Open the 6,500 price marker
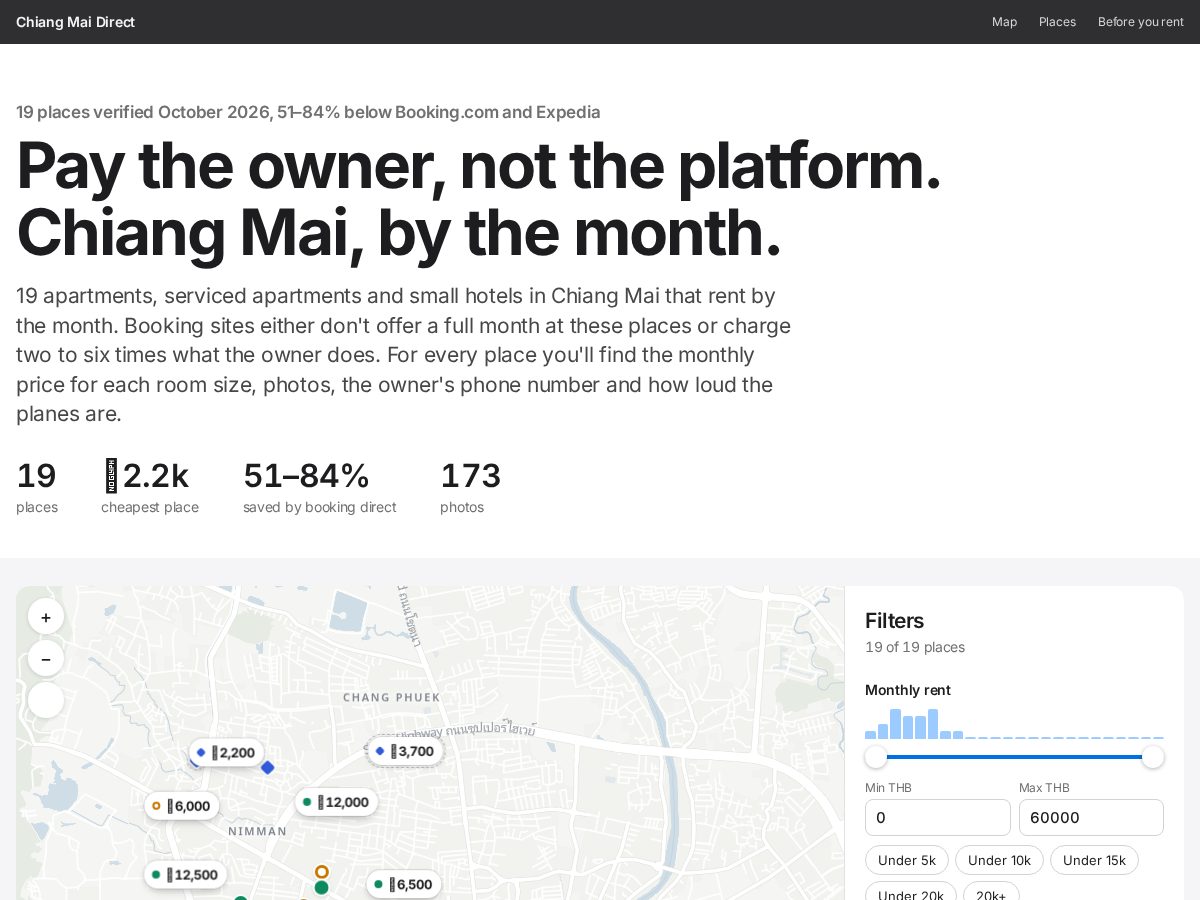1200x900 pixels. pyautogui.click(x=404, y=884)
